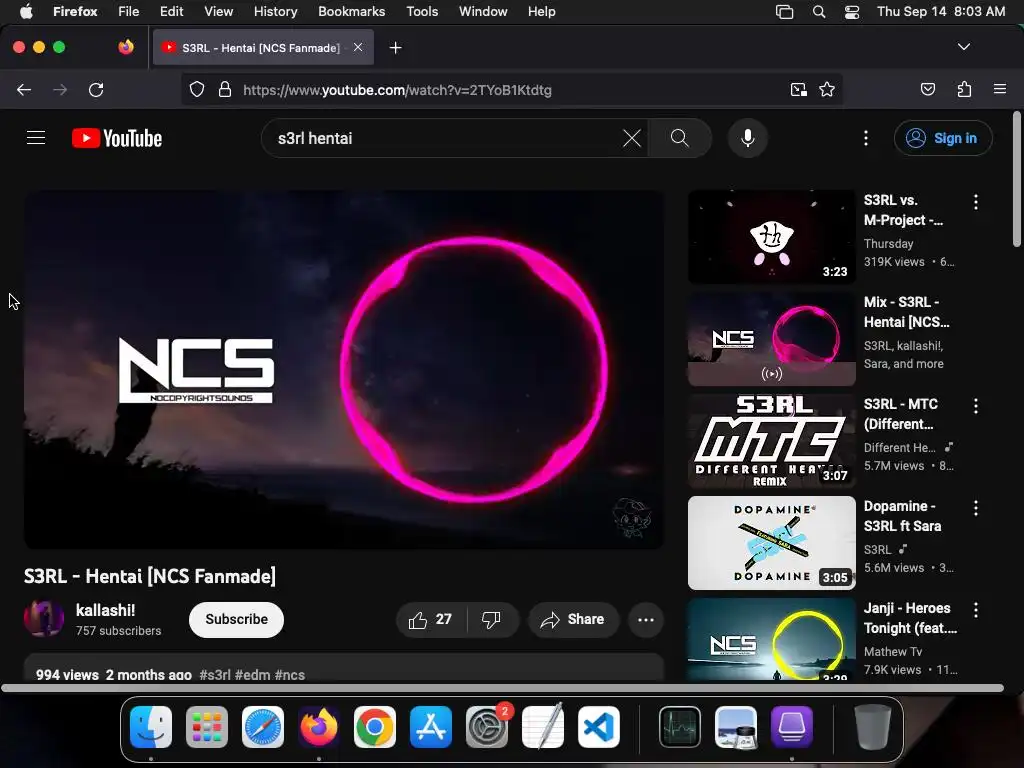Open YouTube settings three-dot menu

(865, 138)
